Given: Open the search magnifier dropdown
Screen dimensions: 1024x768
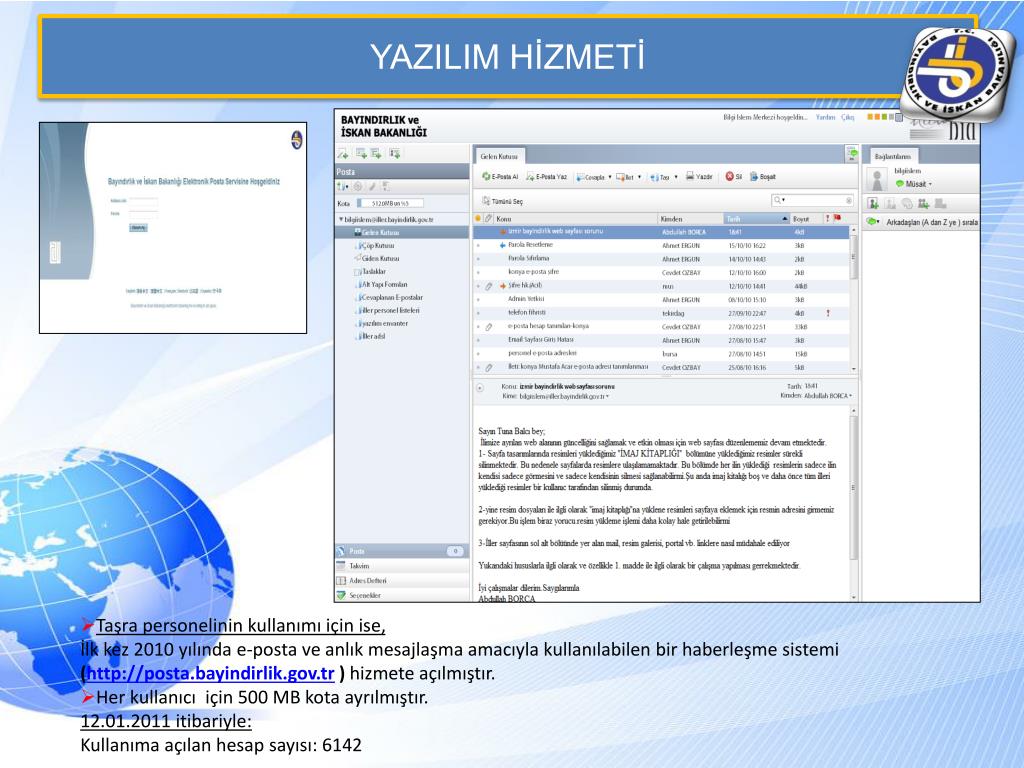Looking at the screenshot, I should [779, 200].
